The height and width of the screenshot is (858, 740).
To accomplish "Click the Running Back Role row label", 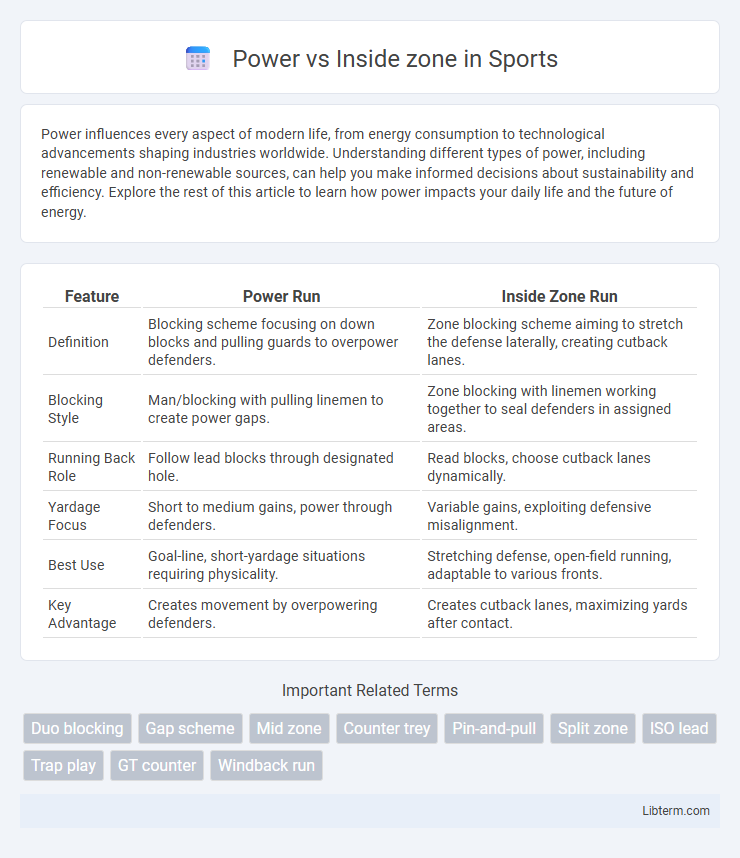I will [x=91, y=467].
